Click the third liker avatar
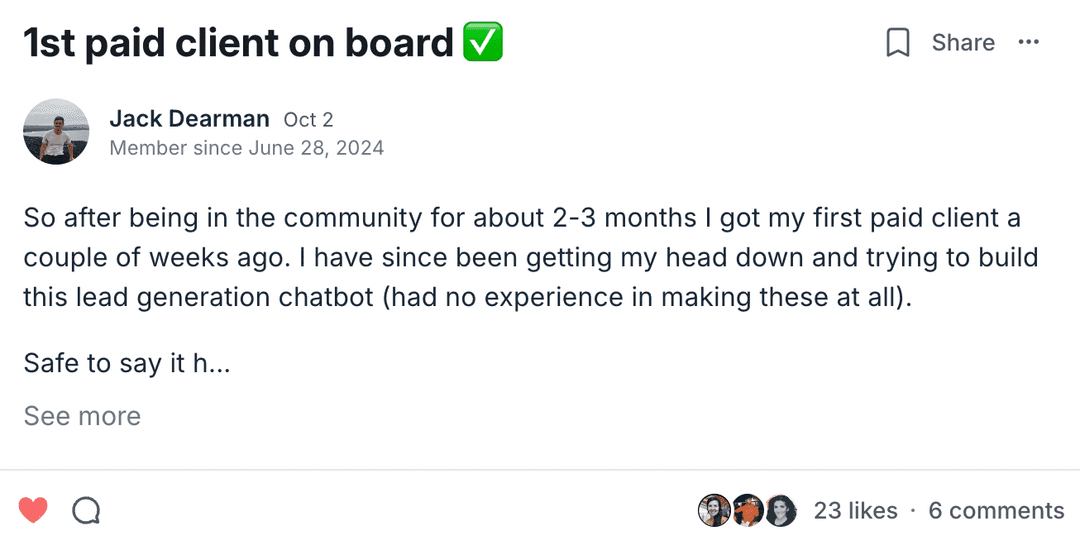Image resolution: width=1080 pixels, height=536 pixels. pyautogui.click(x=780, y=511)
